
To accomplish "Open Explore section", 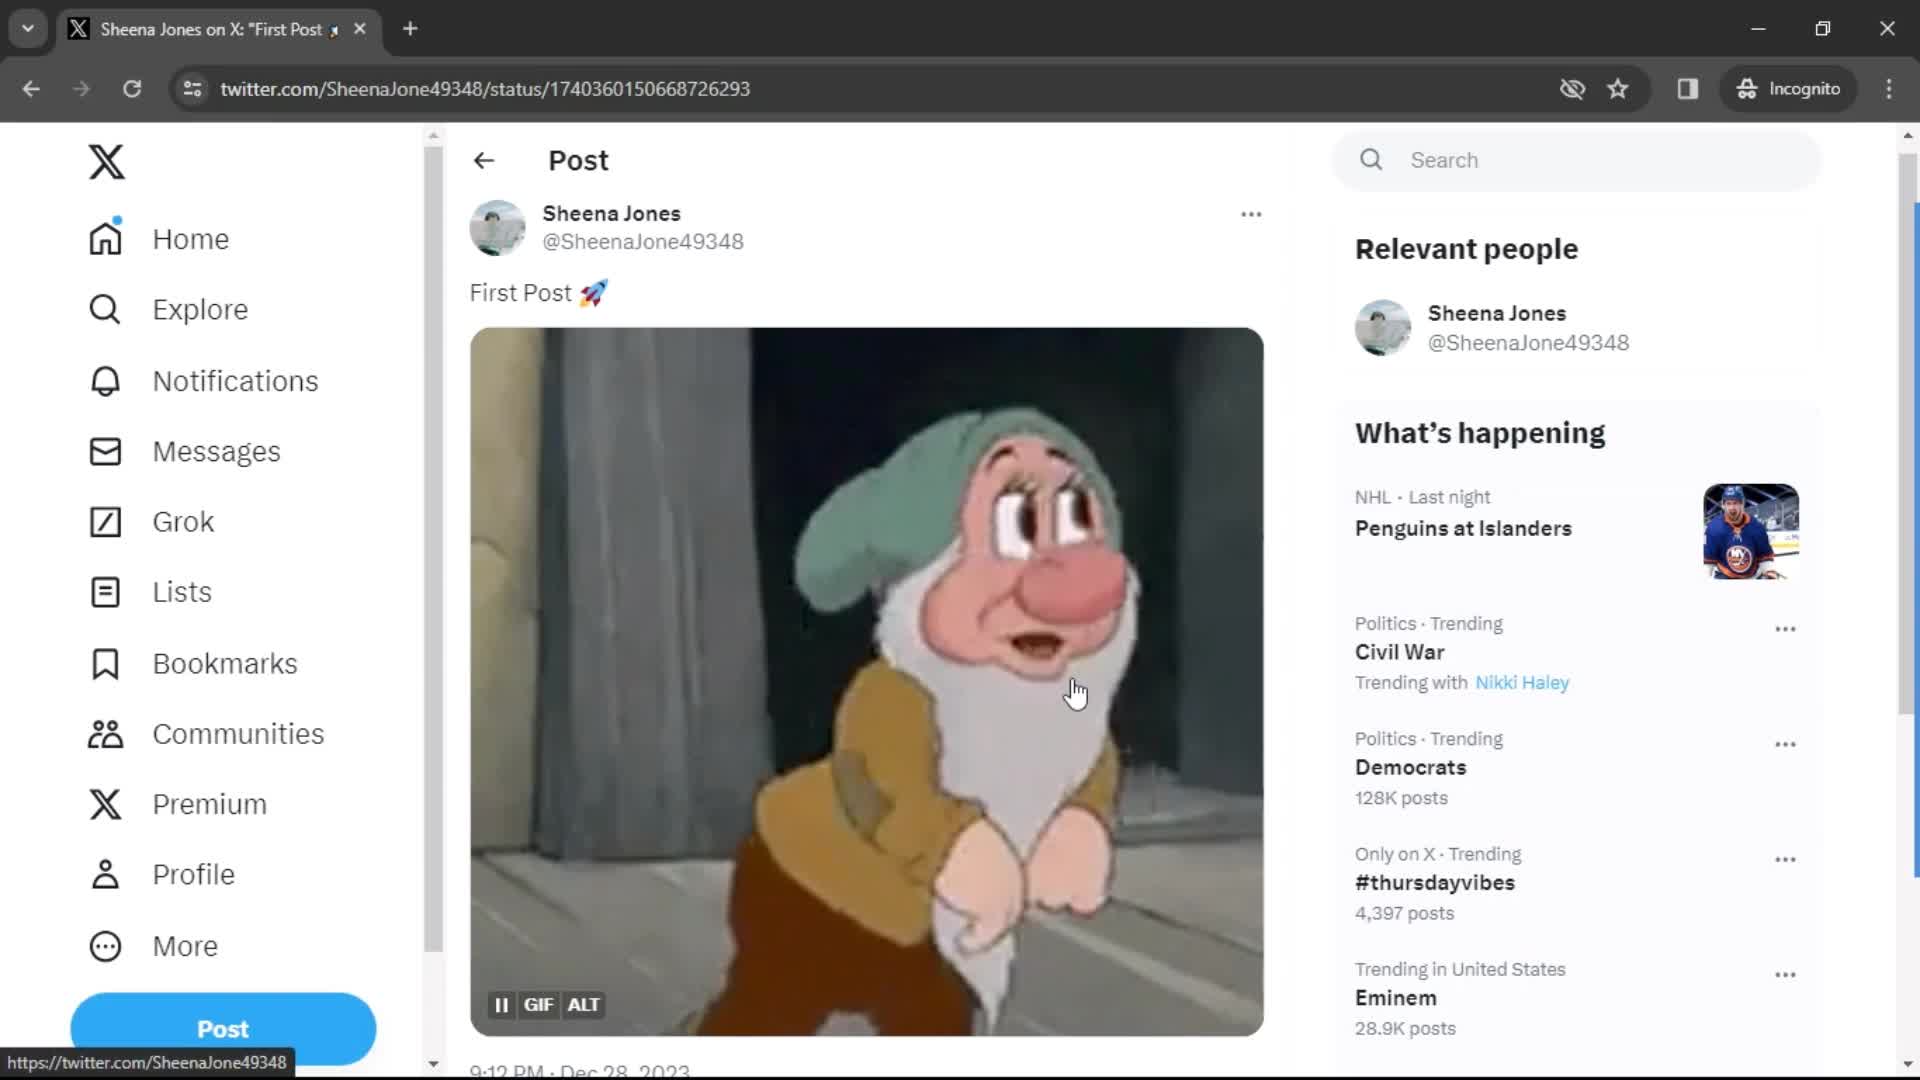I will [200, 309].
